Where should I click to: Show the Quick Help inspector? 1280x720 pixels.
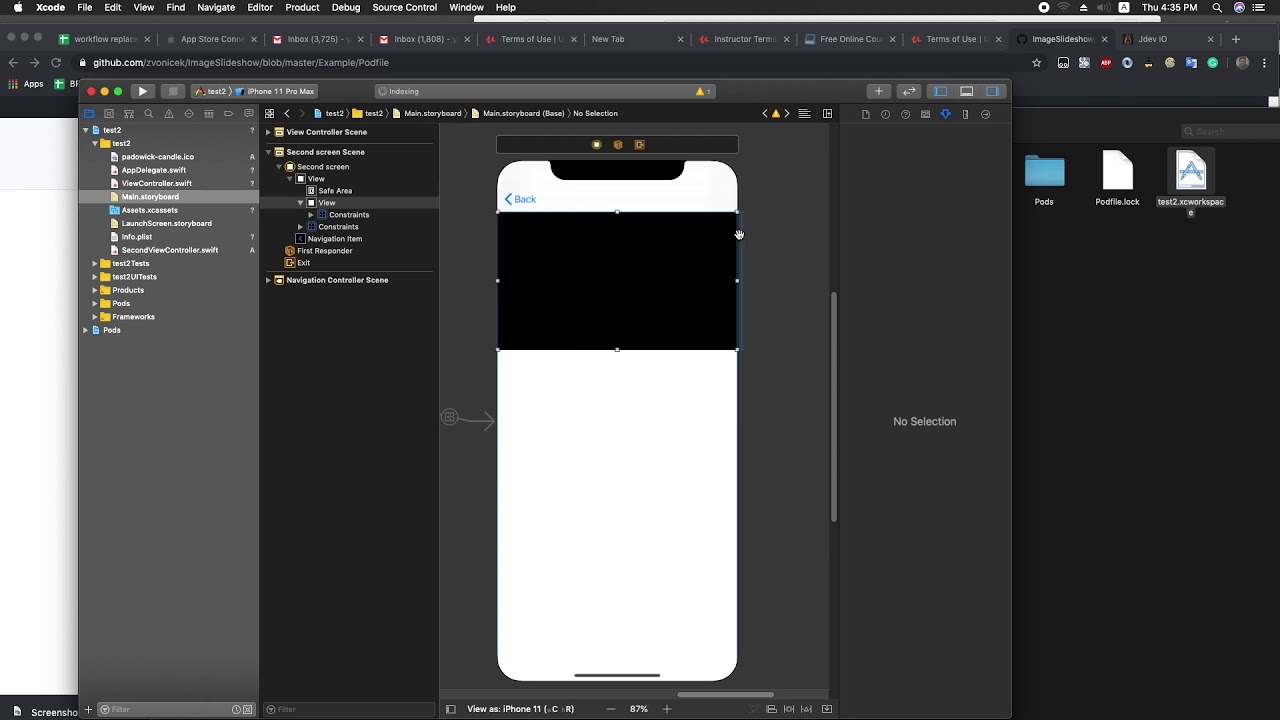(x=905, y=114)
